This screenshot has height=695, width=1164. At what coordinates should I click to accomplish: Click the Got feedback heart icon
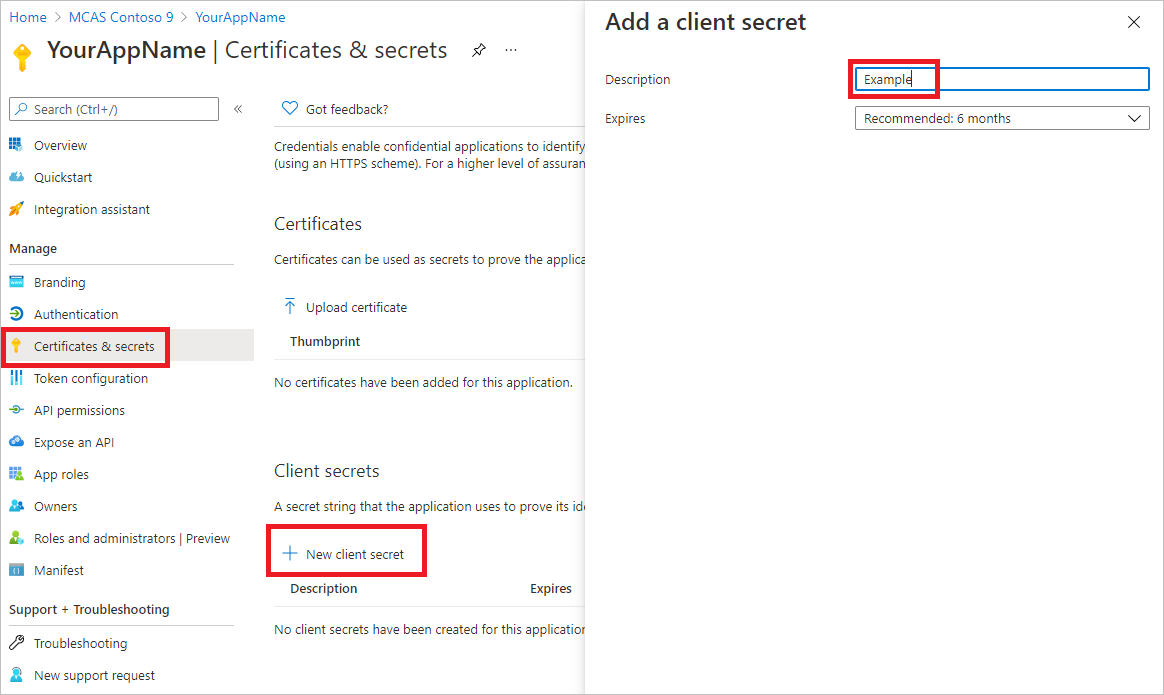(x=290, y=108)
